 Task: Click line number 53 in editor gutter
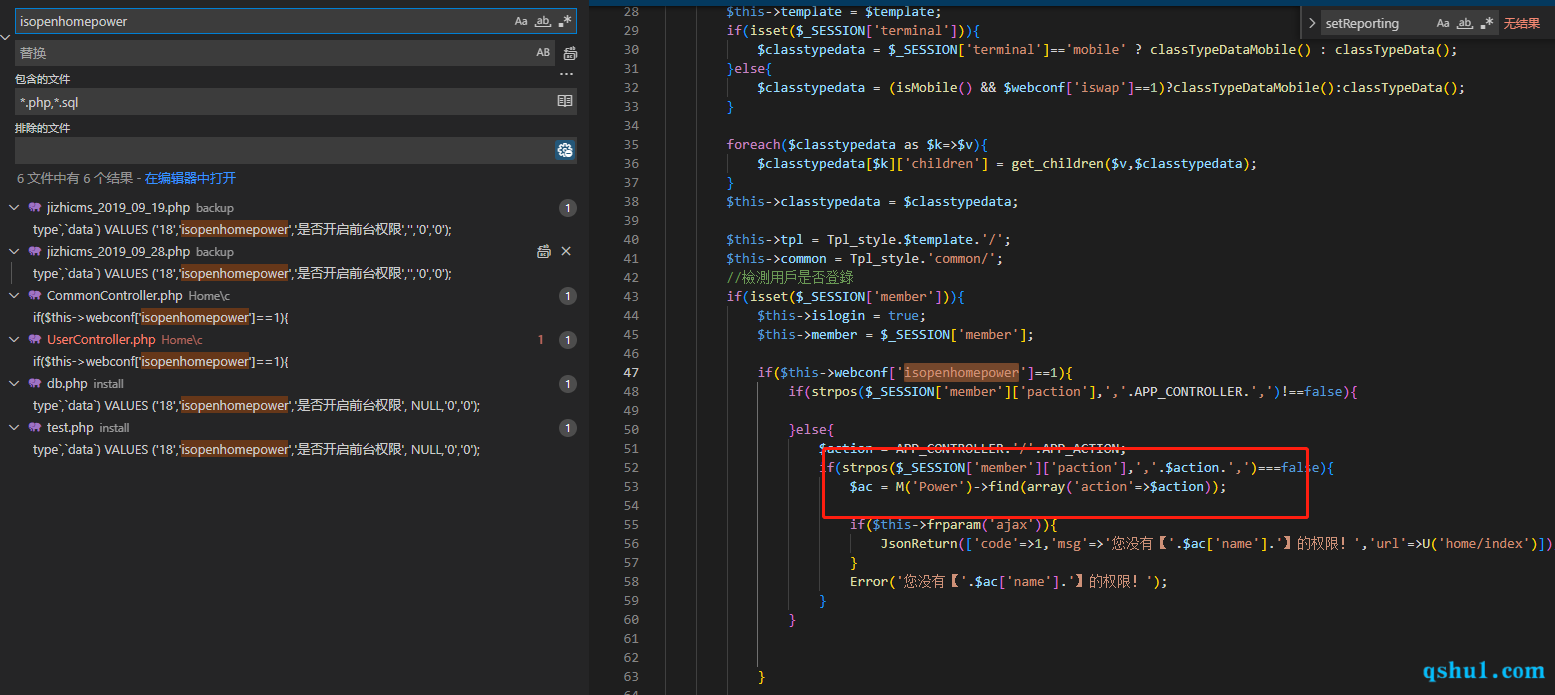pos(630,487)
